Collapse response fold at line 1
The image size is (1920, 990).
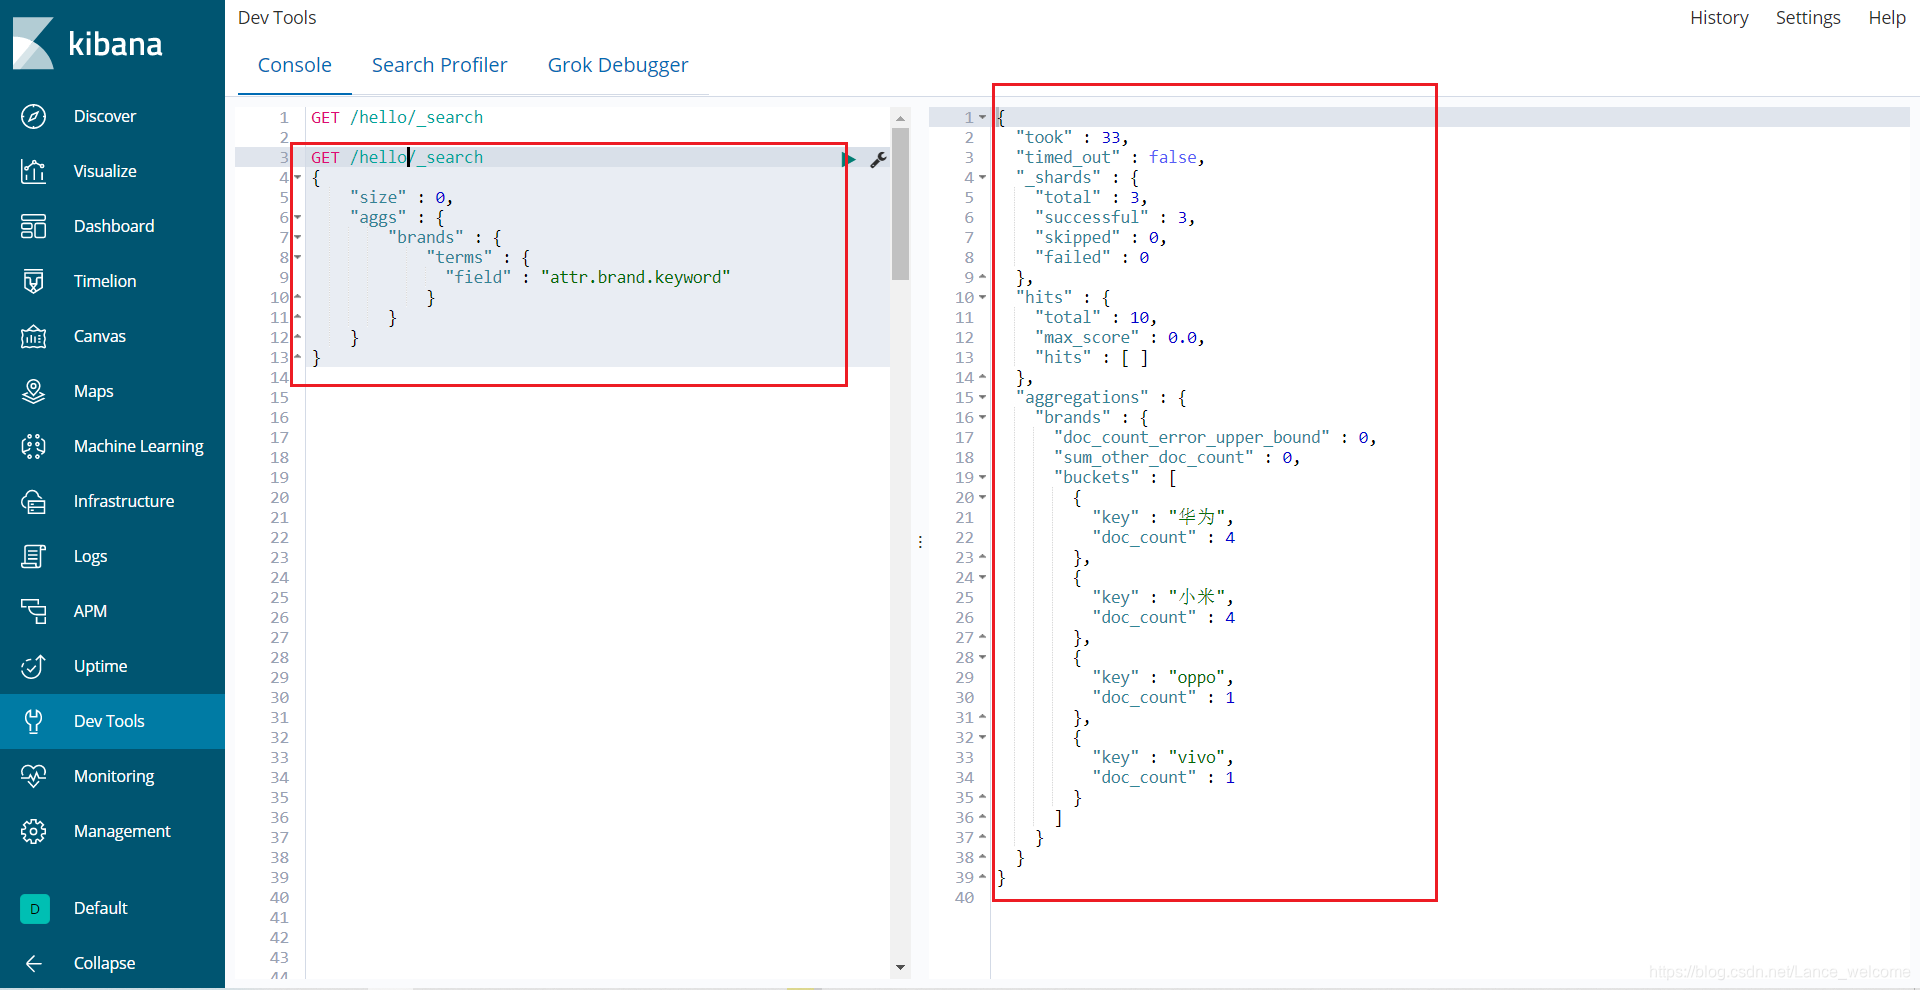(x=982, y=118)
